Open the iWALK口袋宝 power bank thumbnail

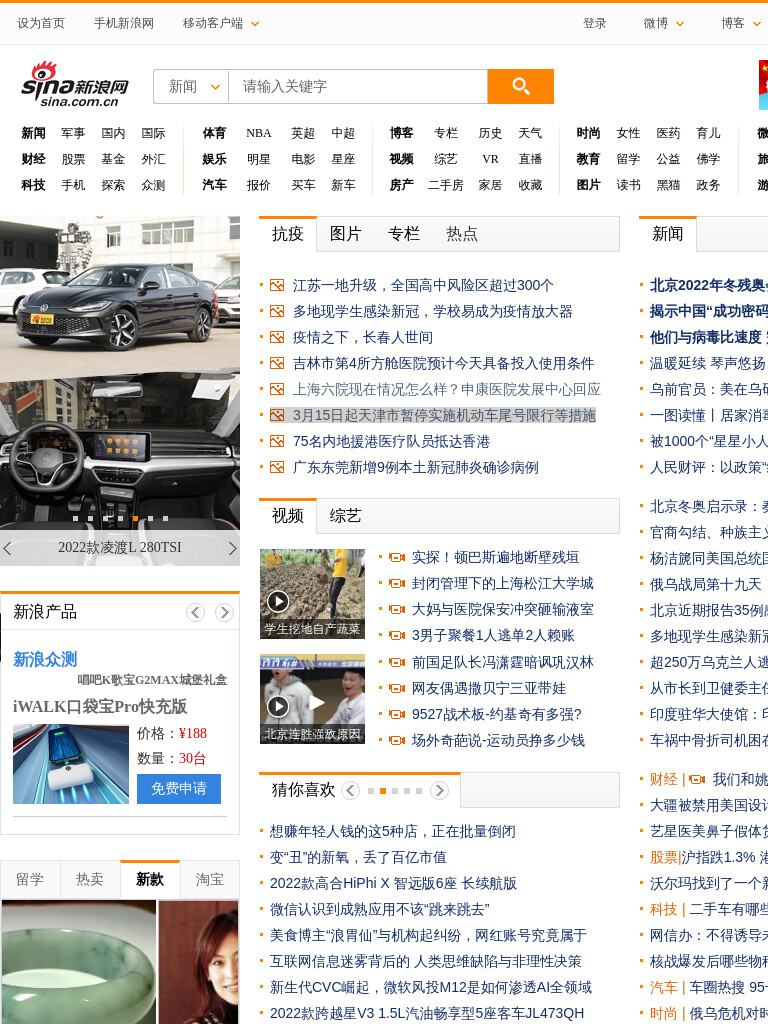71,764
